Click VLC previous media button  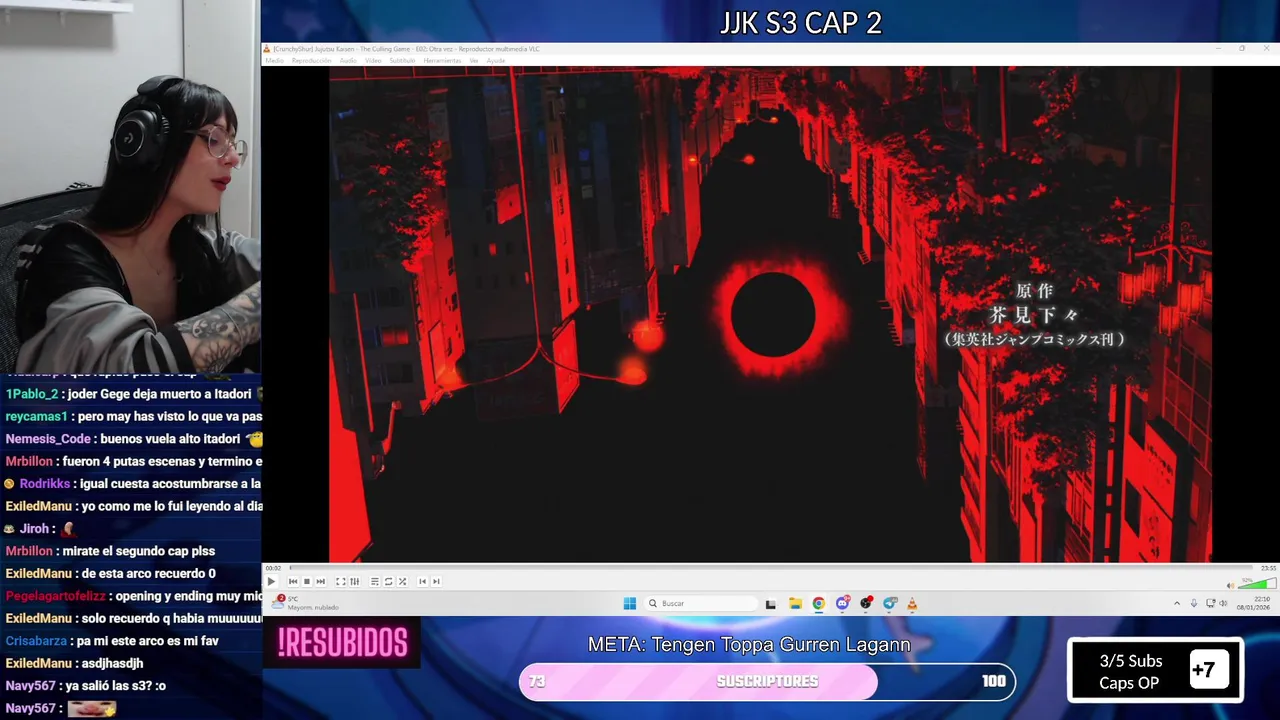click(x=293, y=581)
